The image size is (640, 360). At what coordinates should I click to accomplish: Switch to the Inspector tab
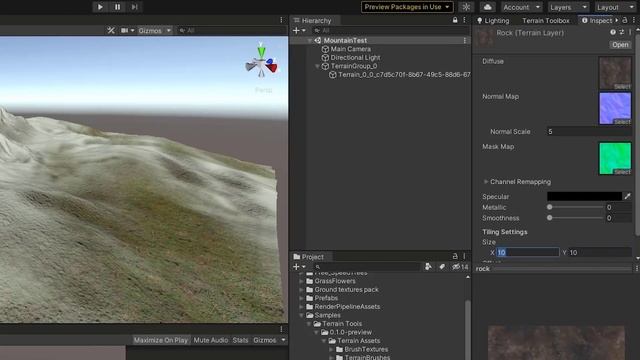[x=597, y=20]
